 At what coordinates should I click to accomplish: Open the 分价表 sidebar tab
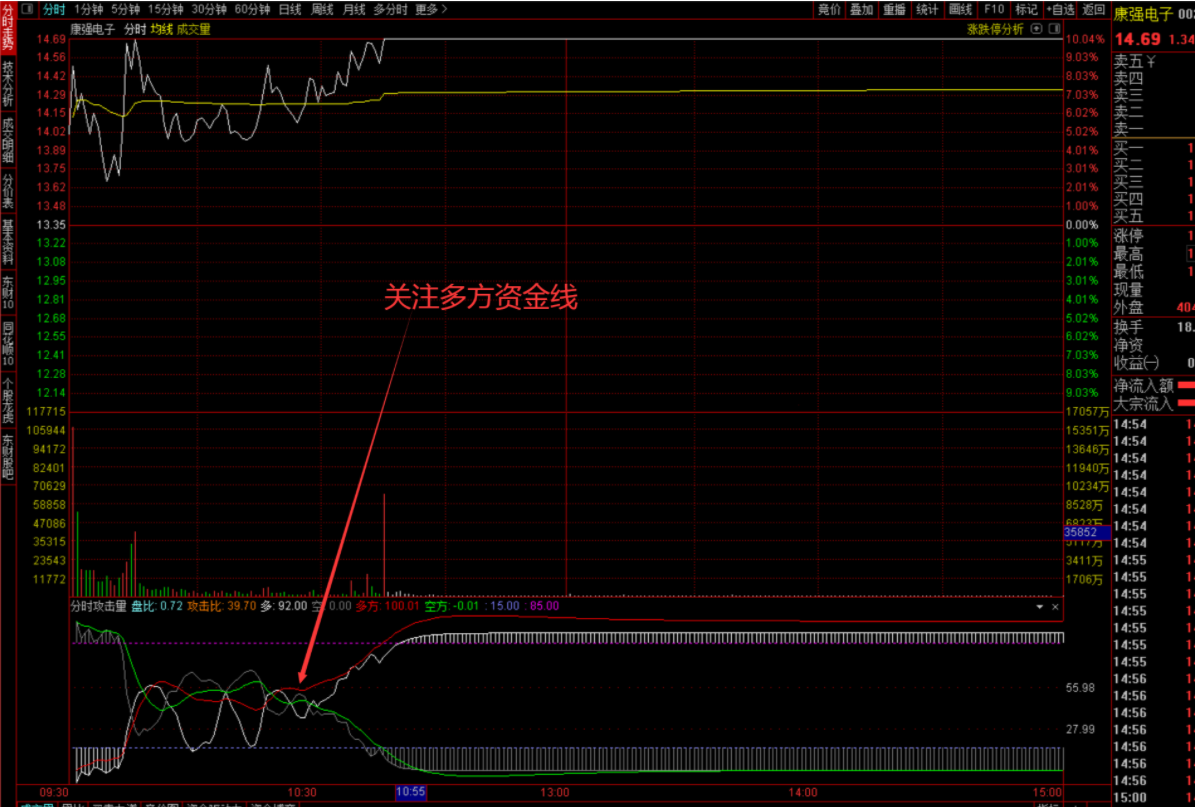pos(8,191)
